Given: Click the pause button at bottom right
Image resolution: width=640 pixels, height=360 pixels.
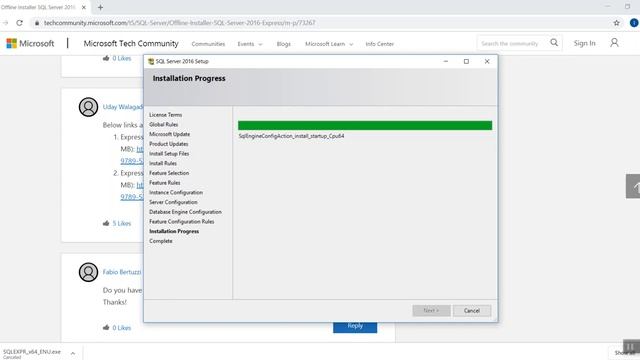Looking at the screenshot, I should (x=630, y=347).
